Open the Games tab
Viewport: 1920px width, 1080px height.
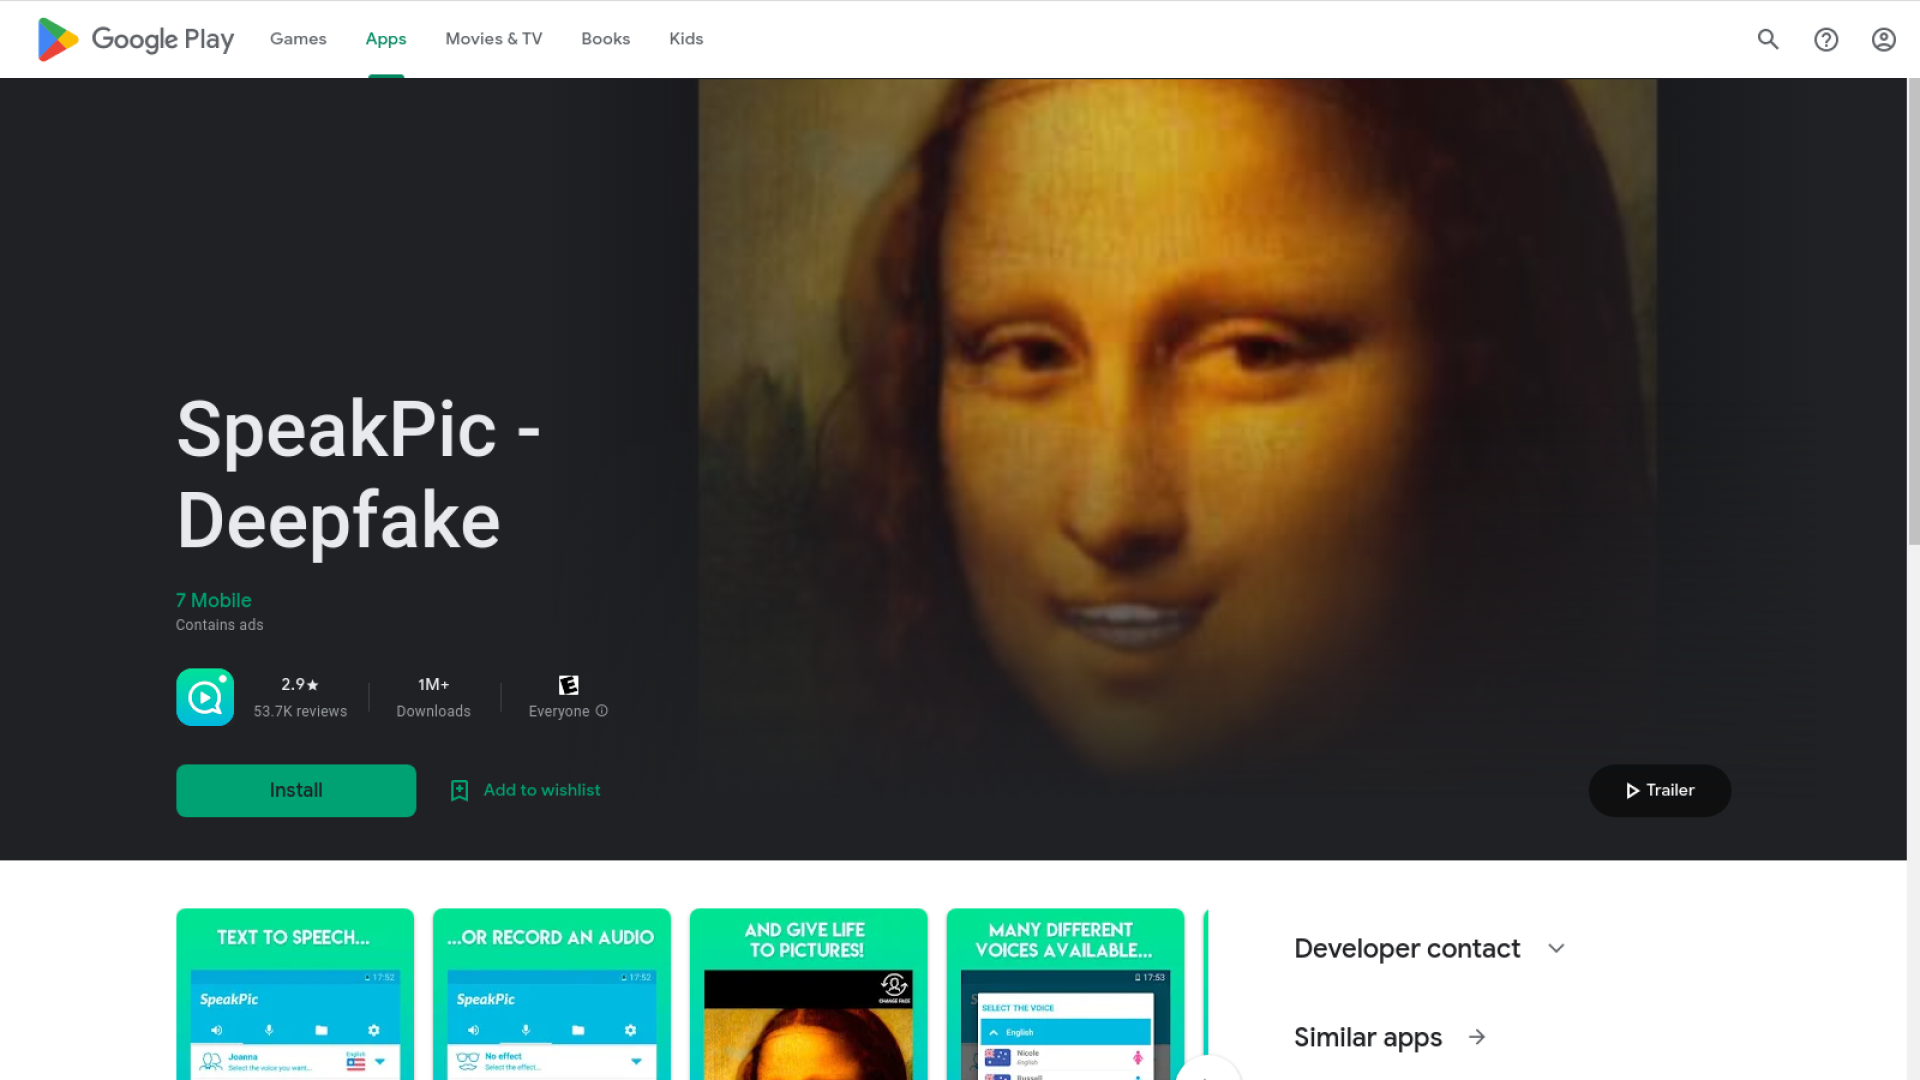click(298, 39)
